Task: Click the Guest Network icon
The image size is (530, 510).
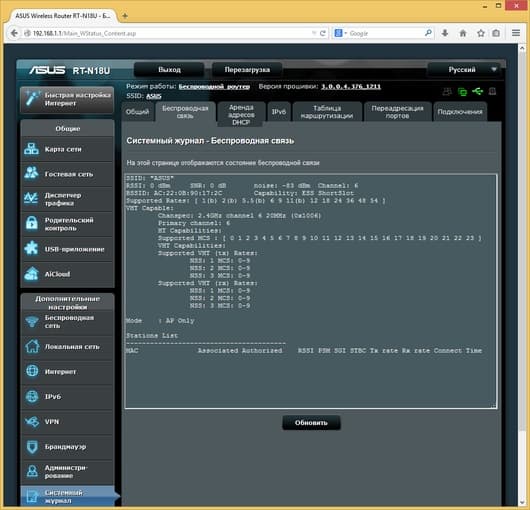Action: (31, 174)
